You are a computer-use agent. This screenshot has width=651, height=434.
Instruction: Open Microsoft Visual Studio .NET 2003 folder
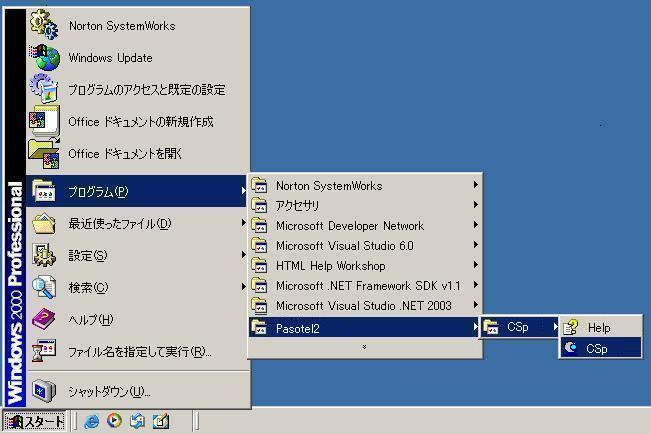point(365,306)
